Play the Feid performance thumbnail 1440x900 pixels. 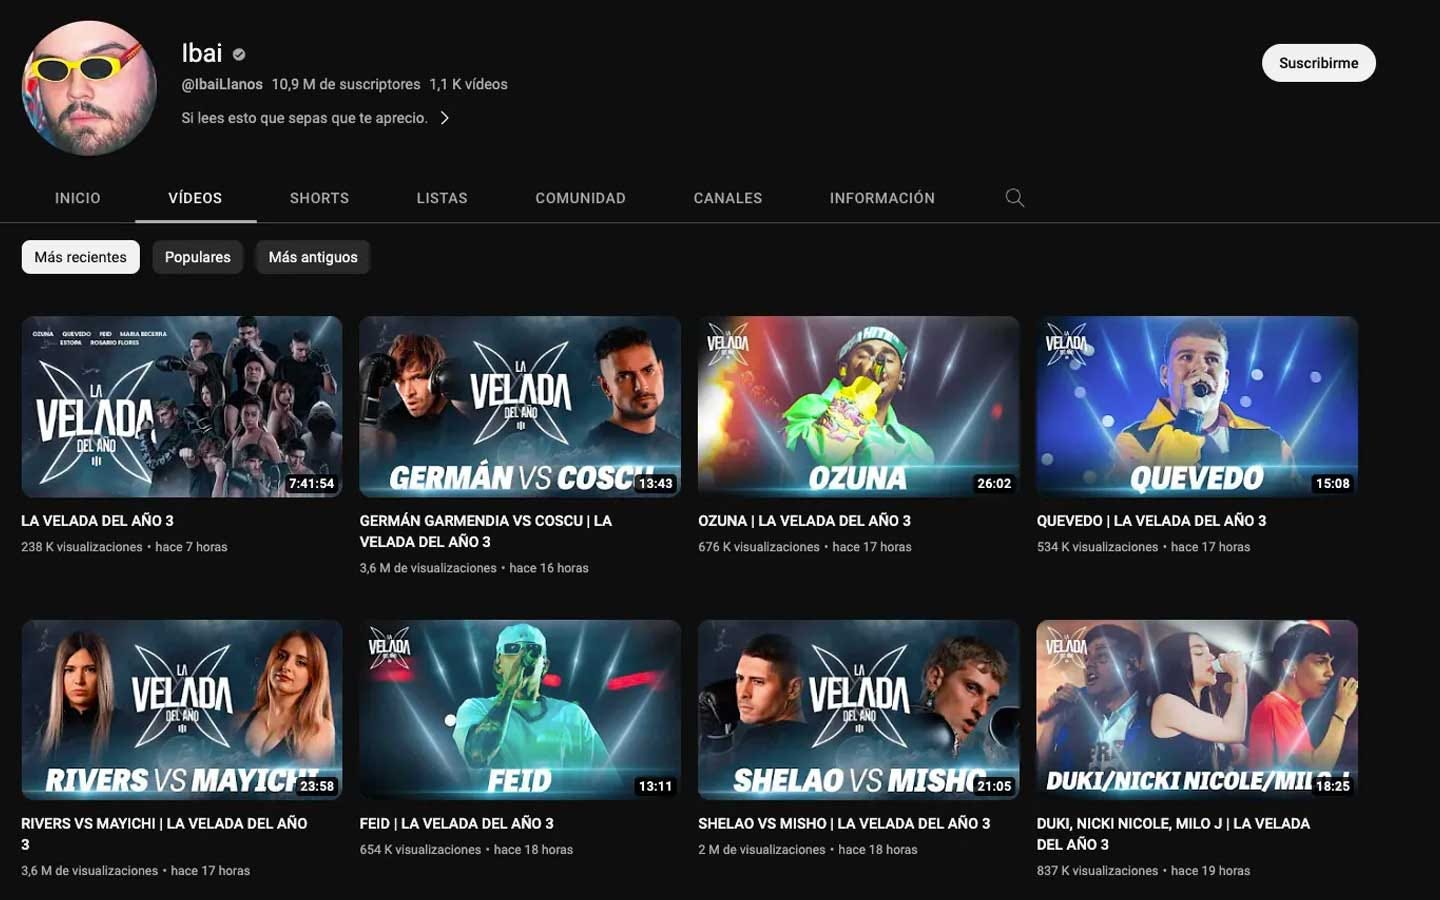coord(520,710)
